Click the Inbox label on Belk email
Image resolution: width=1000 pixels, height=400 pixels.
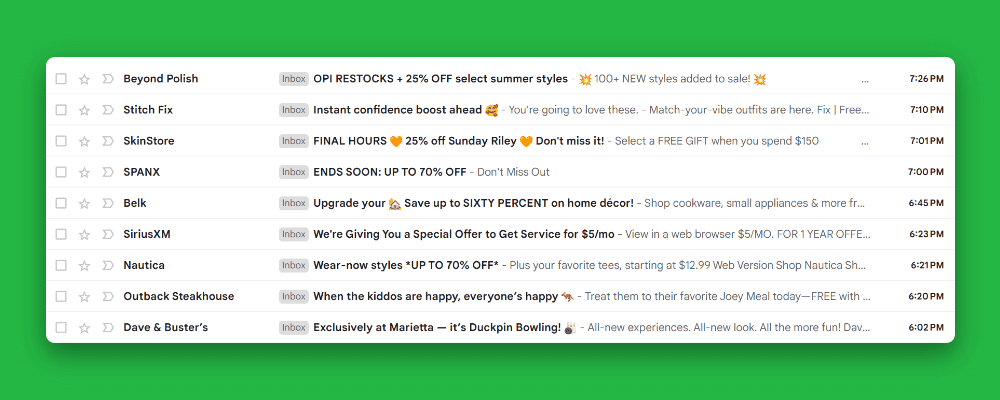294,203
